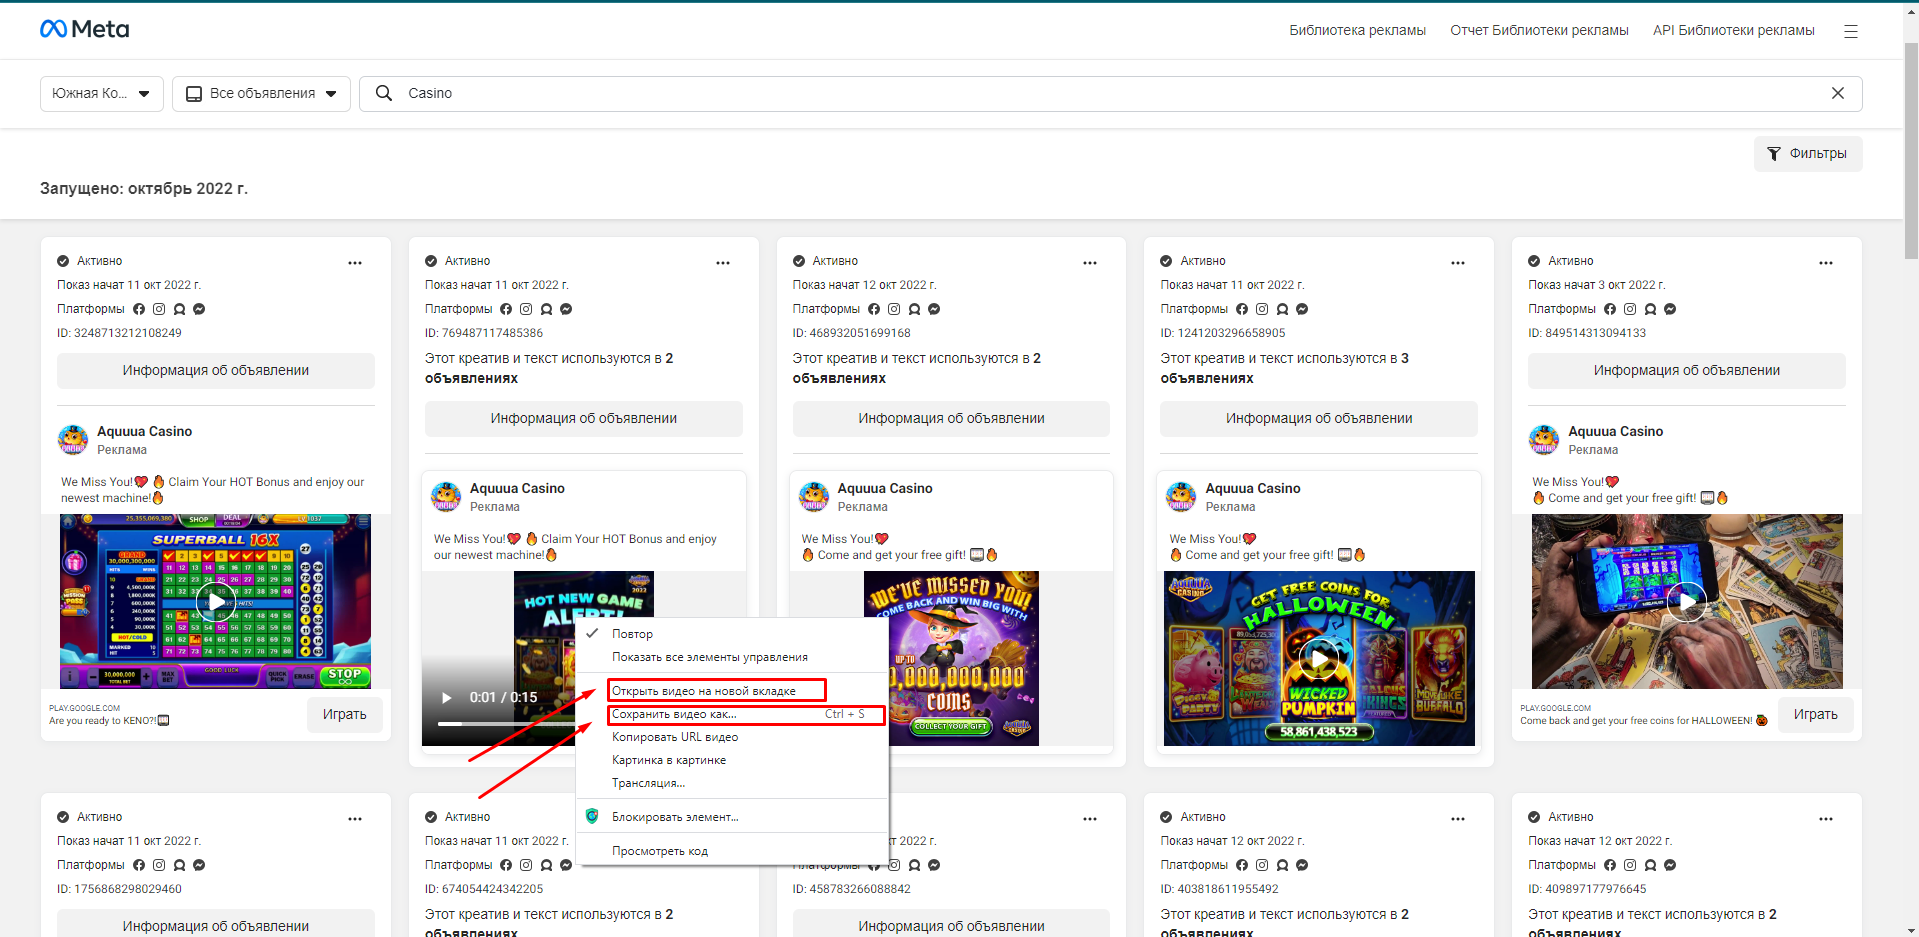Open the Южная Ко... country dropdown

pyautogui.click(x=101, y=93)
